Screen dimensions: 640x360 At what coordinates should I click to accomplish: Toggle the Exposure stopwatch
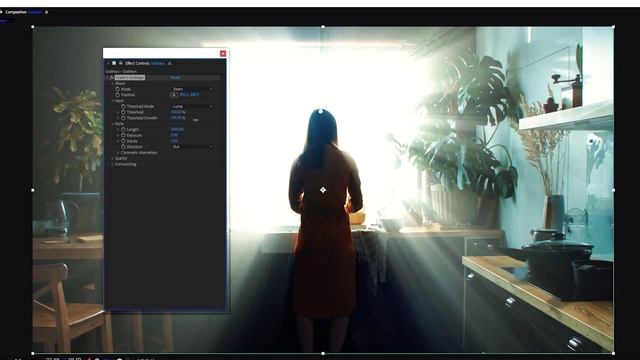[x=123, y=135]
